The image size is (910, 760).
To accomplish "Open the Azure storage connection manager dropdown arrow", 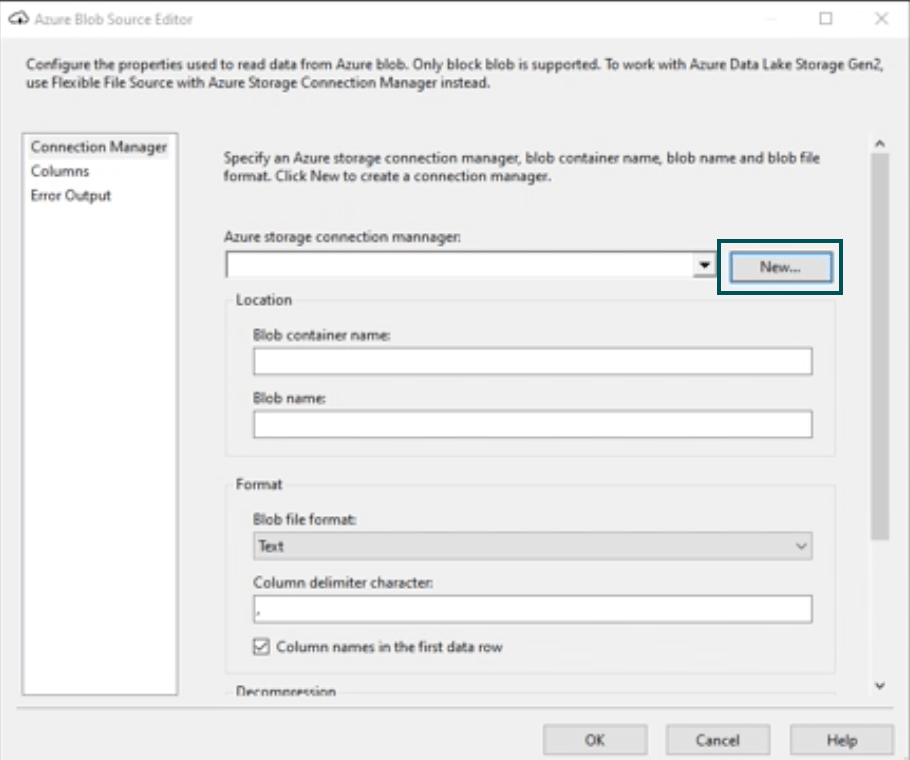I will click(x=705, y=265).
